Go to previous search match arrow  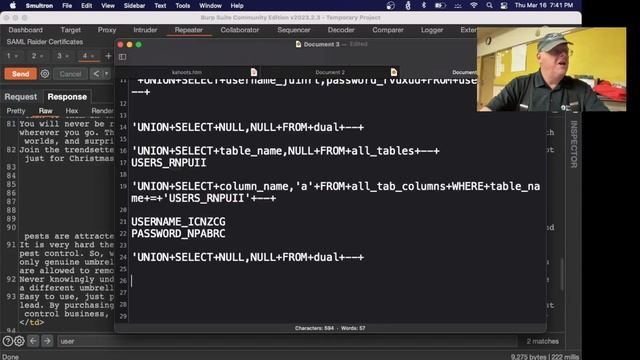tap(33, 341)
